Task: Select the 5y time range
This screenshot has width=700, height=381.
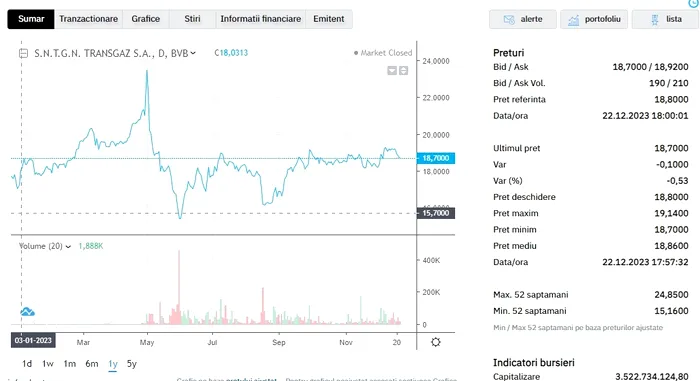Action: point(131,364)
